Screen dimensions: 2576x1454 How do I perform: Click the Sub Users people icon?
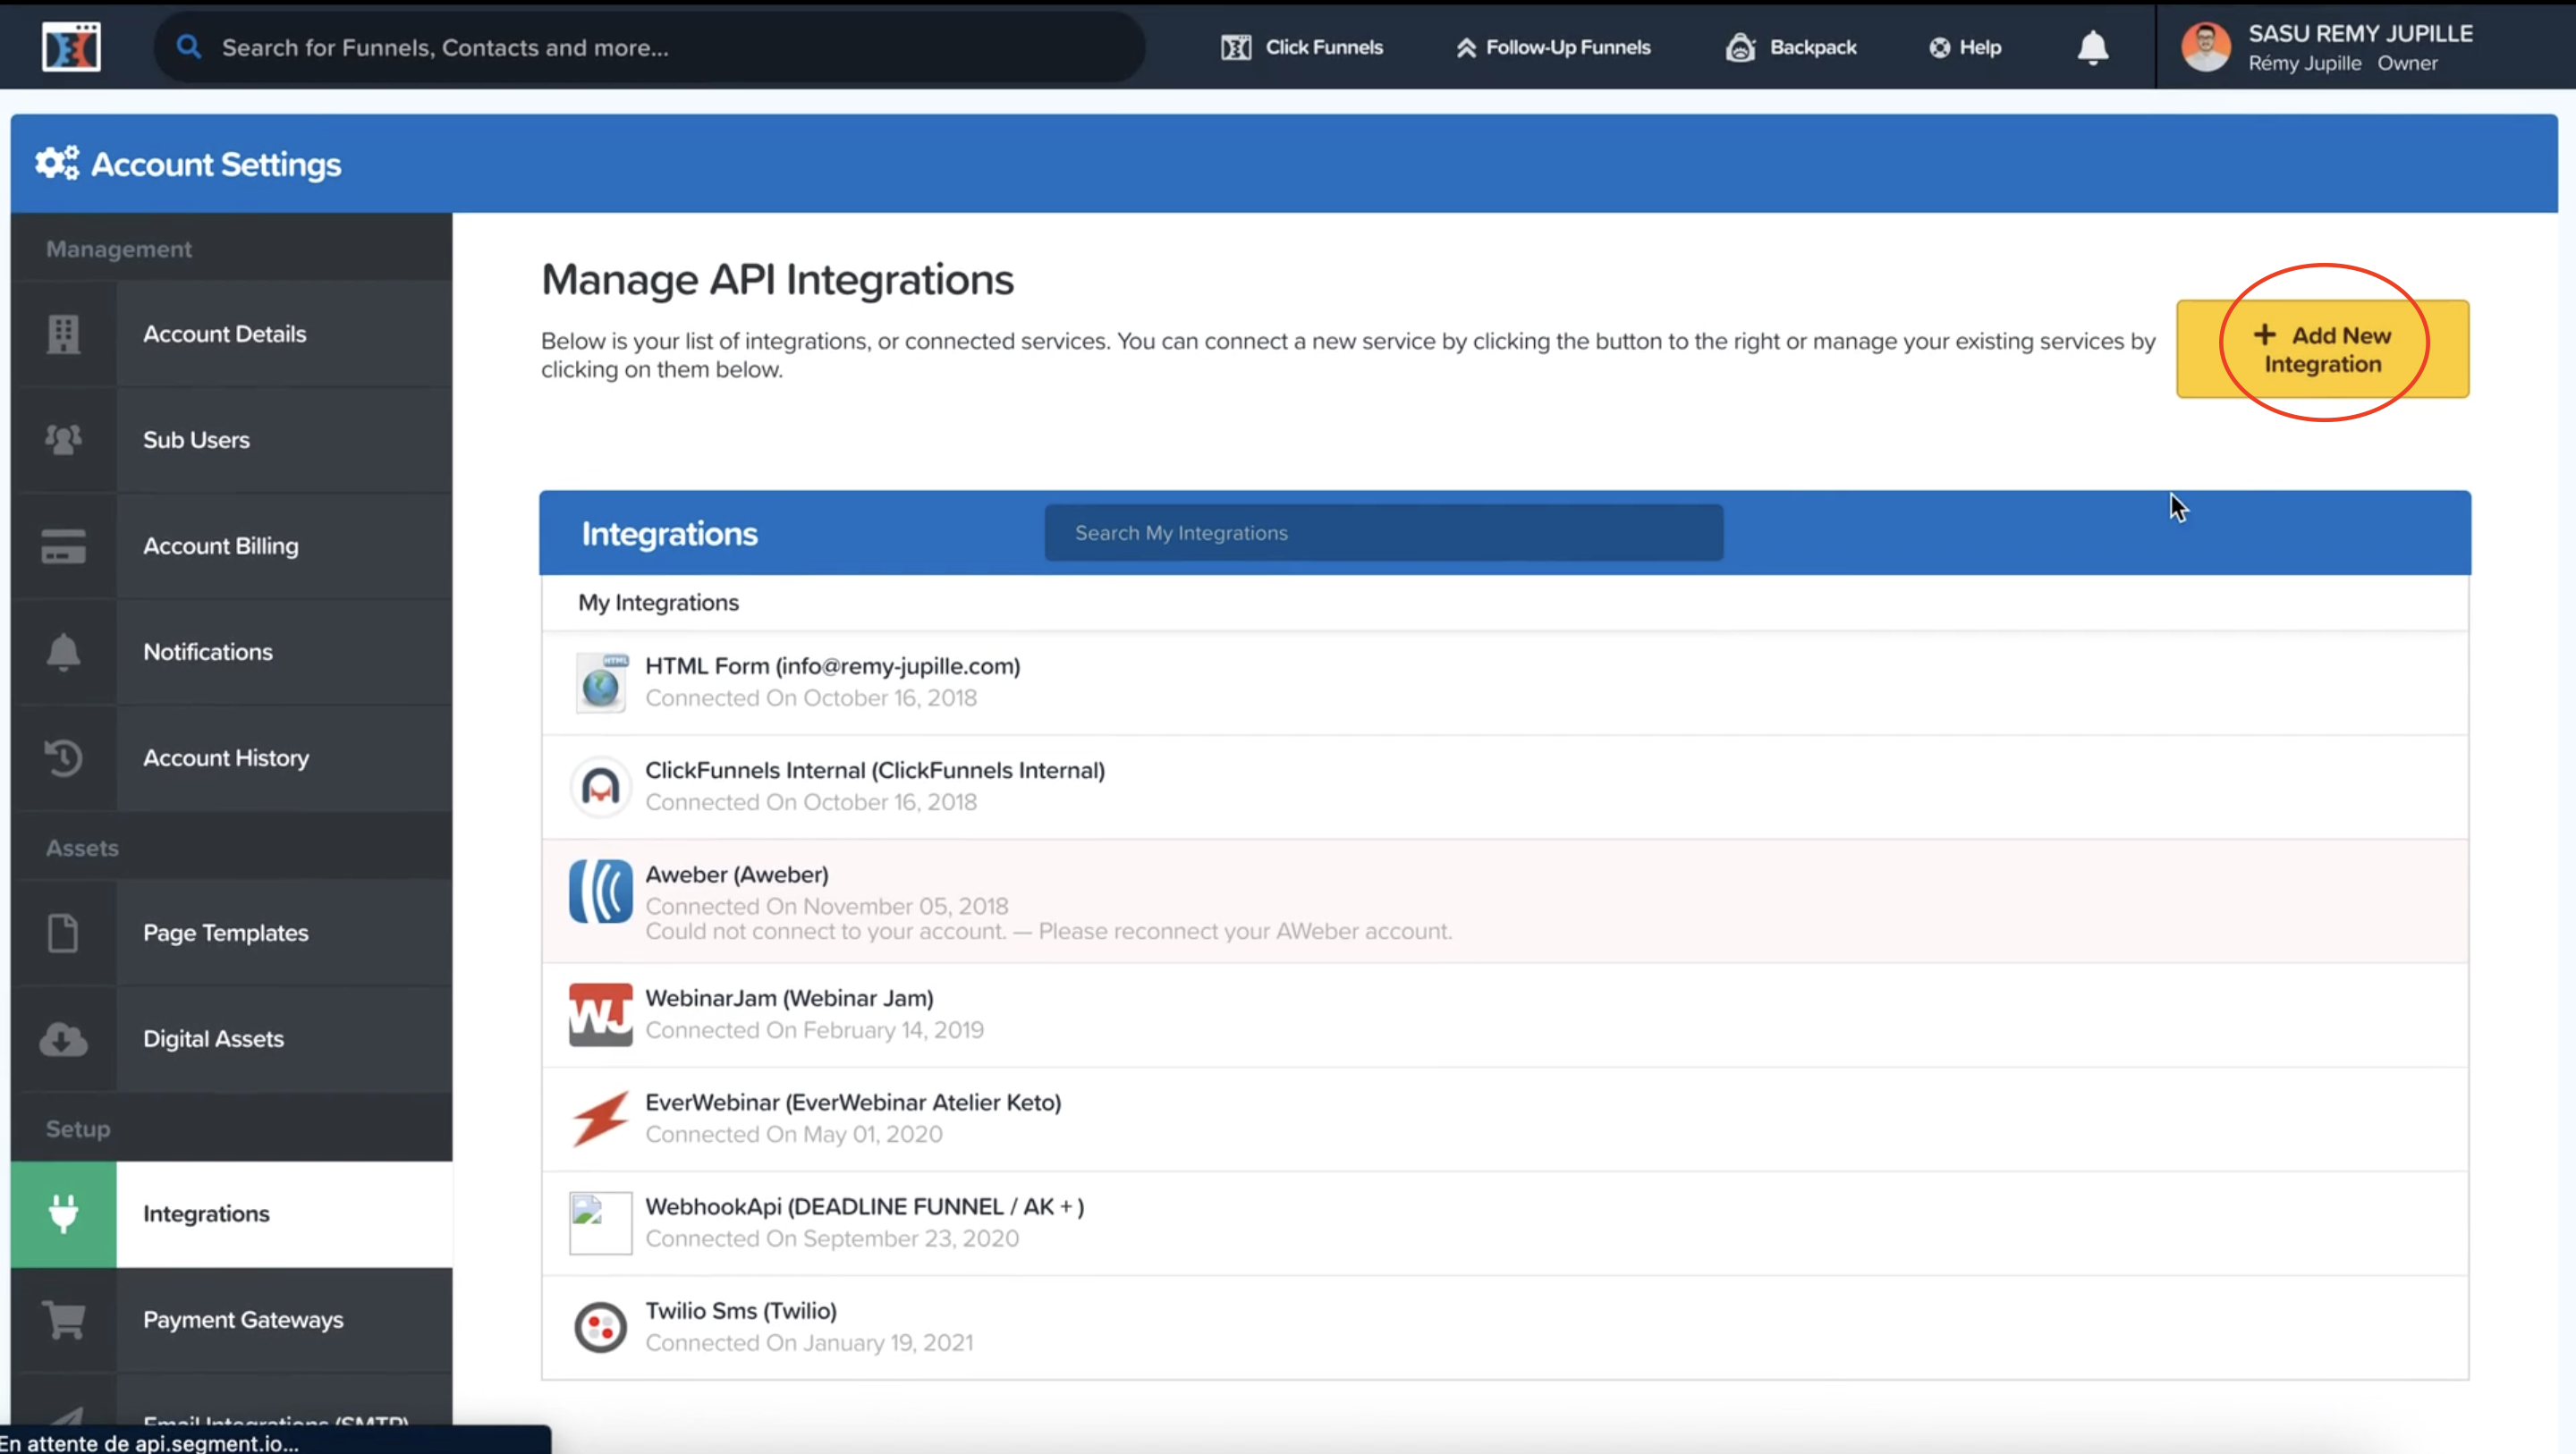[63, 440]
